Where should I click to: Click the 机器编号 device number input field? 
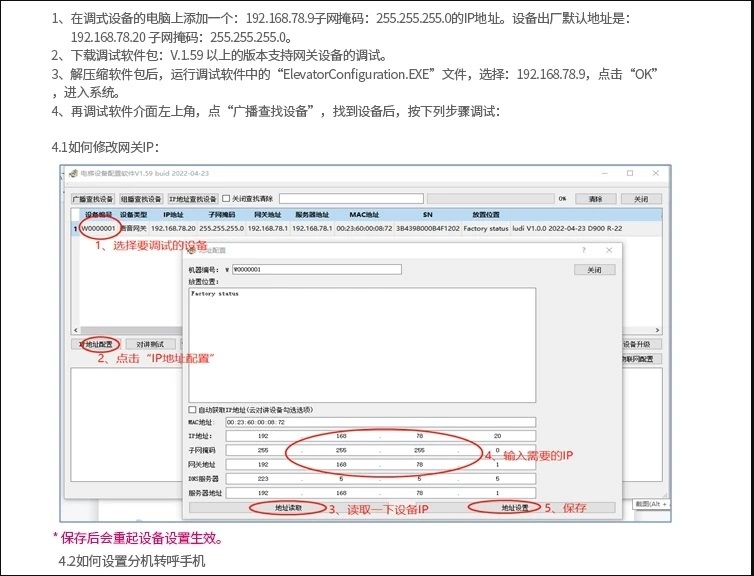pyautogui.click(x=315, y=269)
